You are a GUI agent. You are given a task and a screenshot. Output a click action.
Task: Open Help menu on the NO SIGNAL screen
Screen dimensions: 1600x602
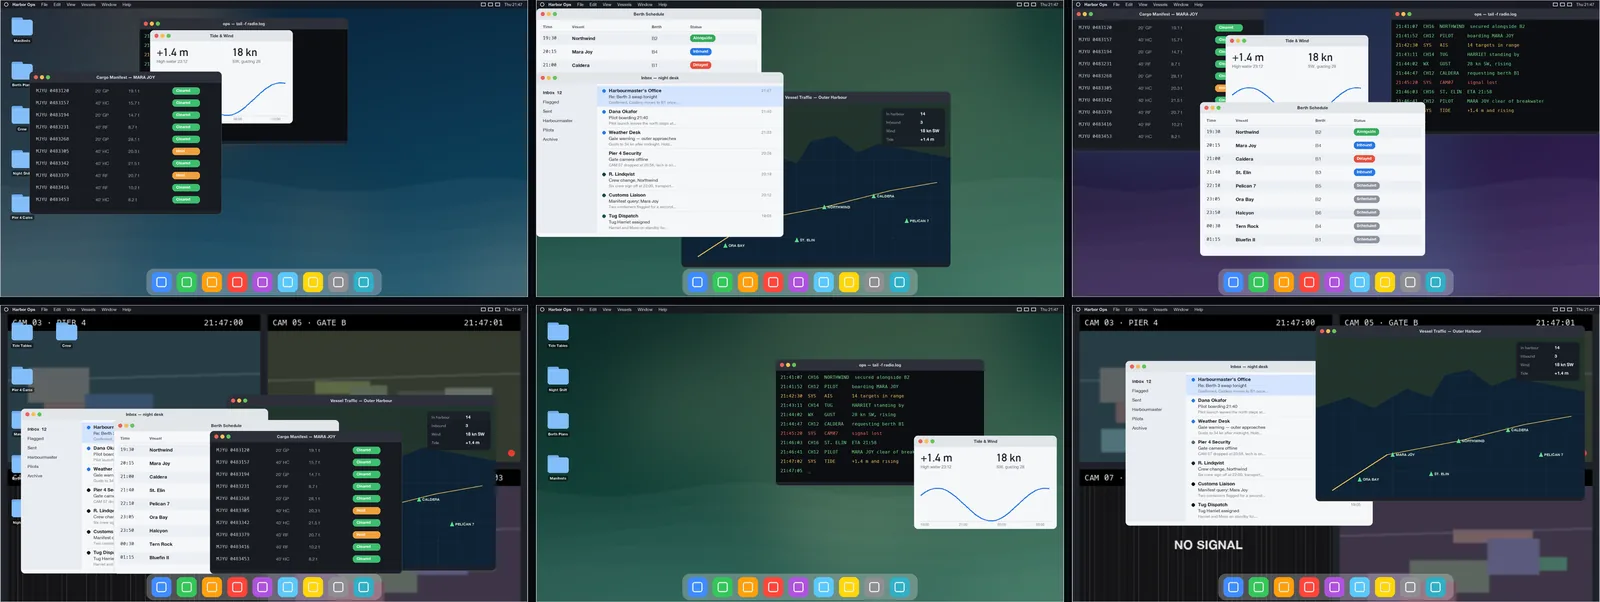pyautogui.click(x=1198, y=309)
